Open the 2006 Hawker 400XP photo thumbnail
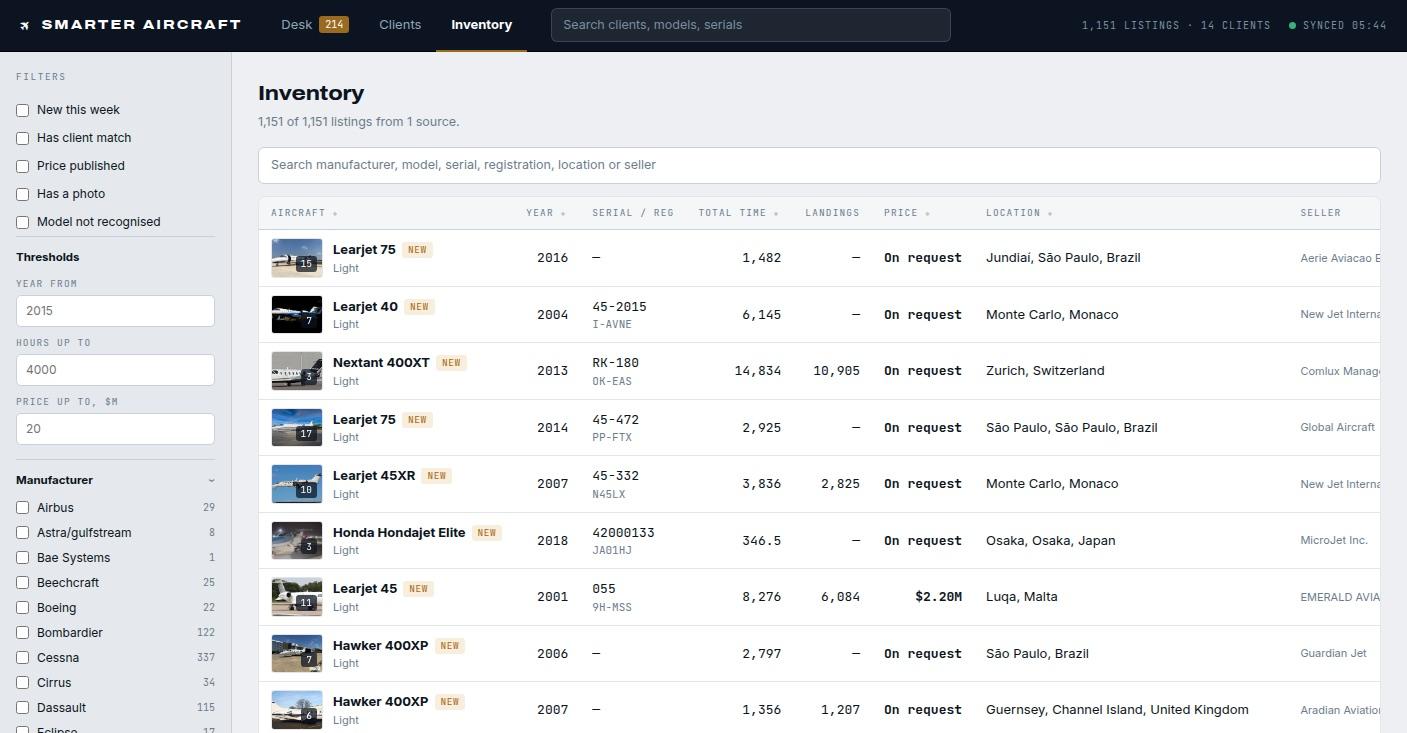The width and height of the screenshot is (1407, 733). [297, 653]
